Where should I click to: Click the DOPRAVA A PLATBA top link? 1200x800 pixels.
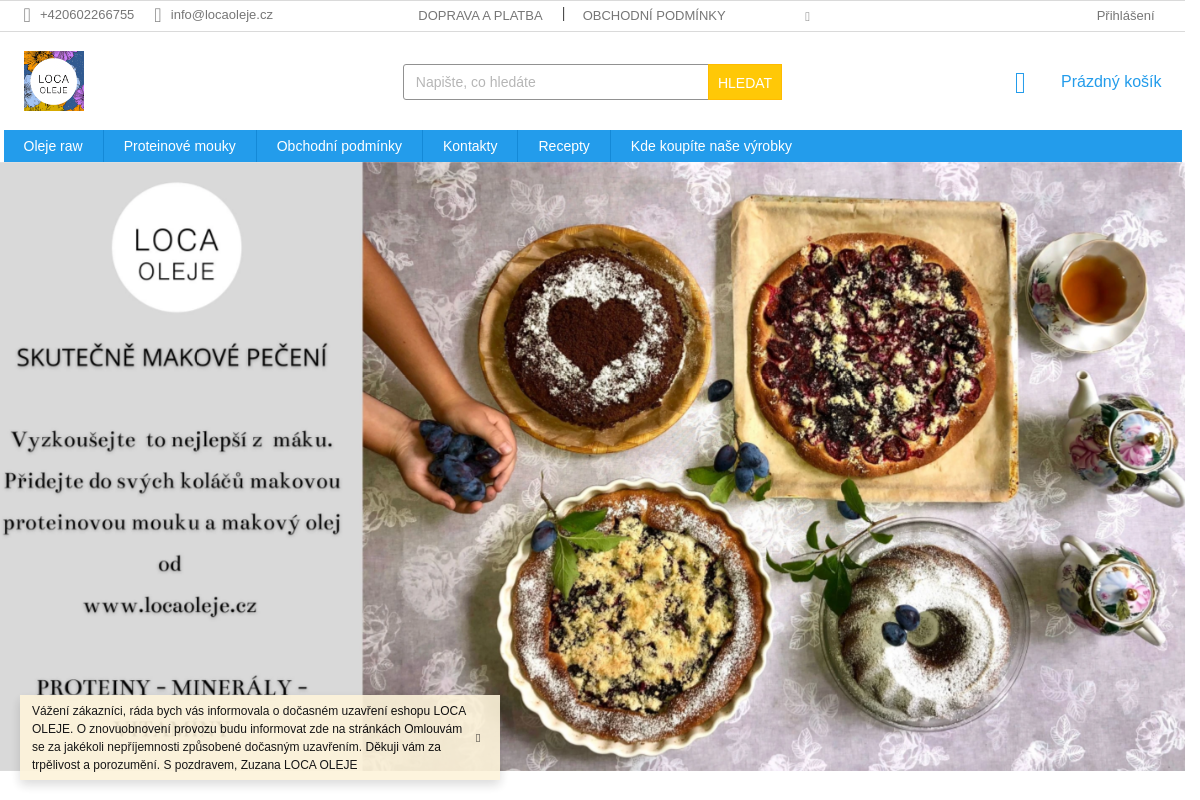(x=480, y=15)
